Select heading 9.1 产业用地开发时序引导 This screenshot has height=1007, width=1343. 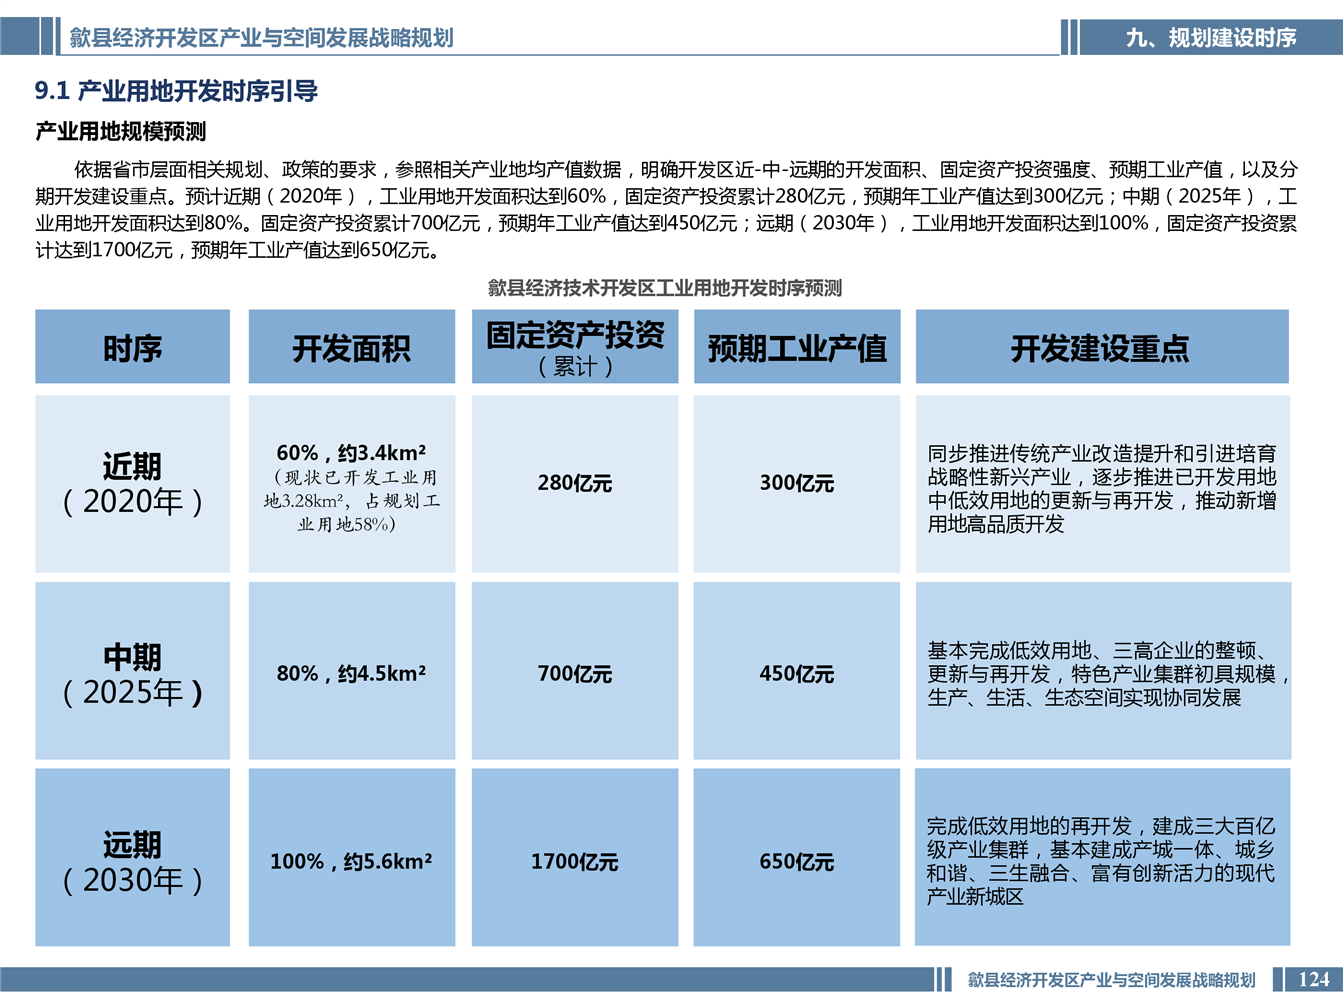(x=176, y=92)
